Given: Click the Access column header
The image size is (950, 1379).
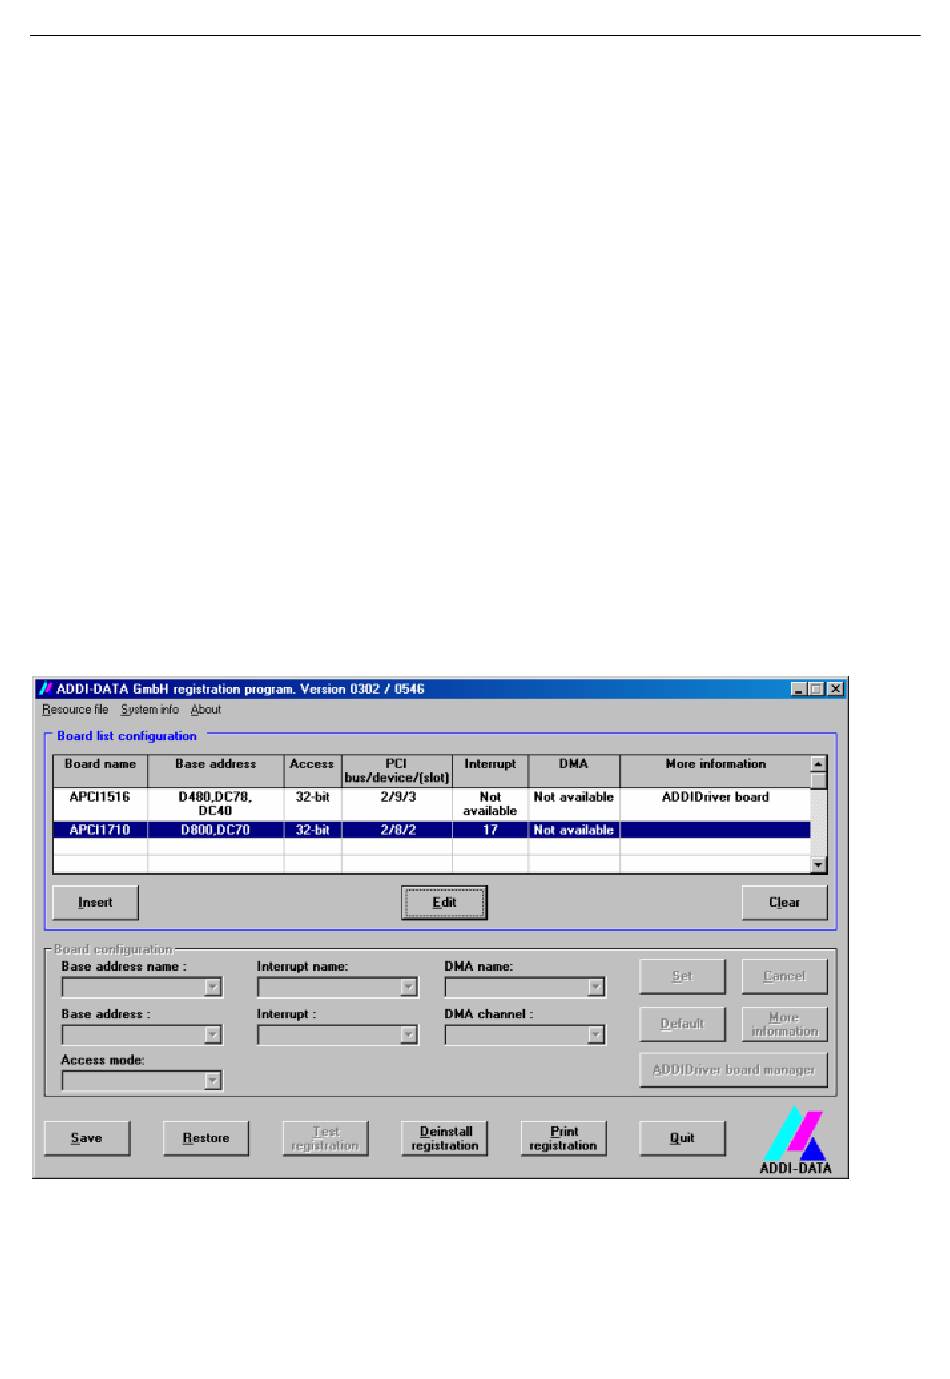Looking at the screenshot, I should point(312,771).
